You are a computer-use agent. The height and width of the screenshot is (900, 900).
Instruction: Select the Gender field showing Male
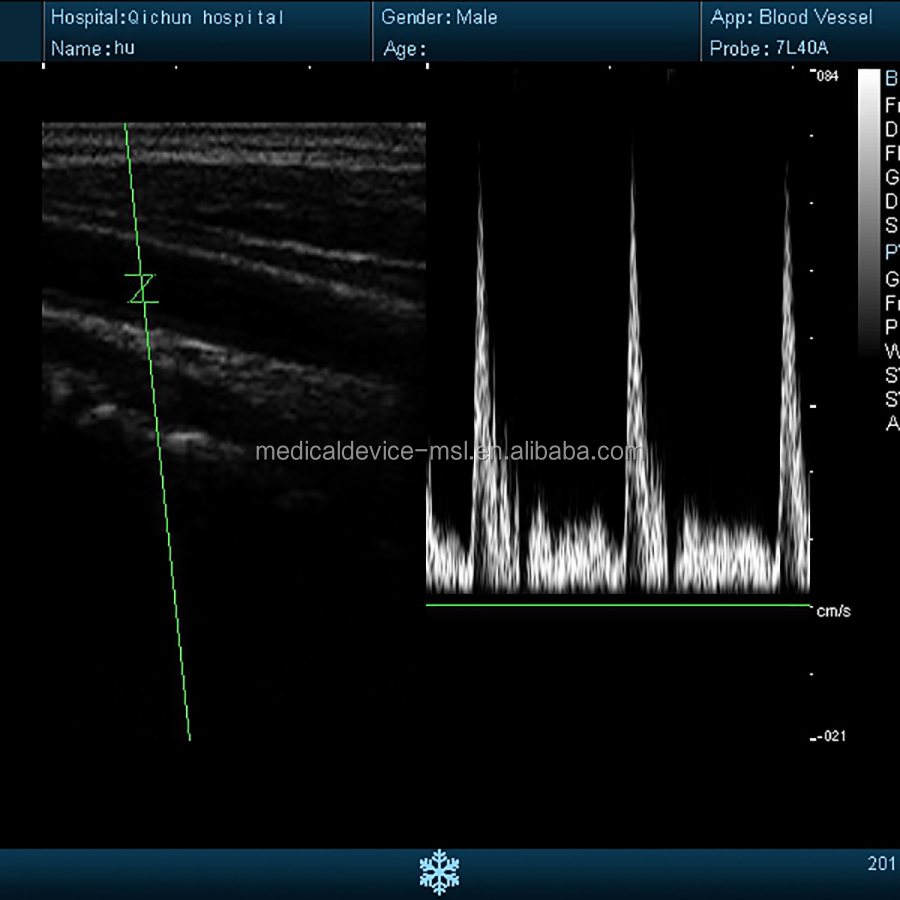[439, 17]
